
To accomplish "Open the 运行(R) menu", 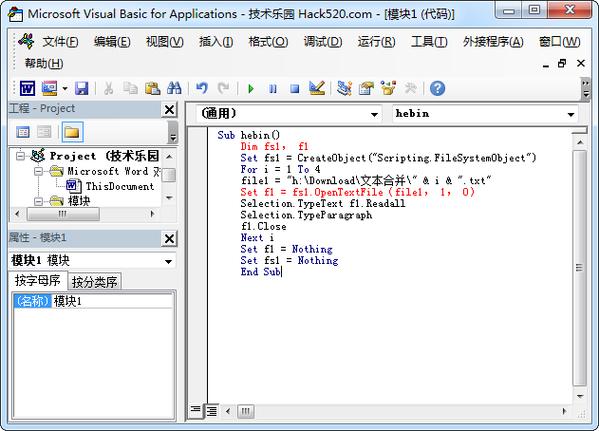I will pyautogui.click(x=376, y=41).
